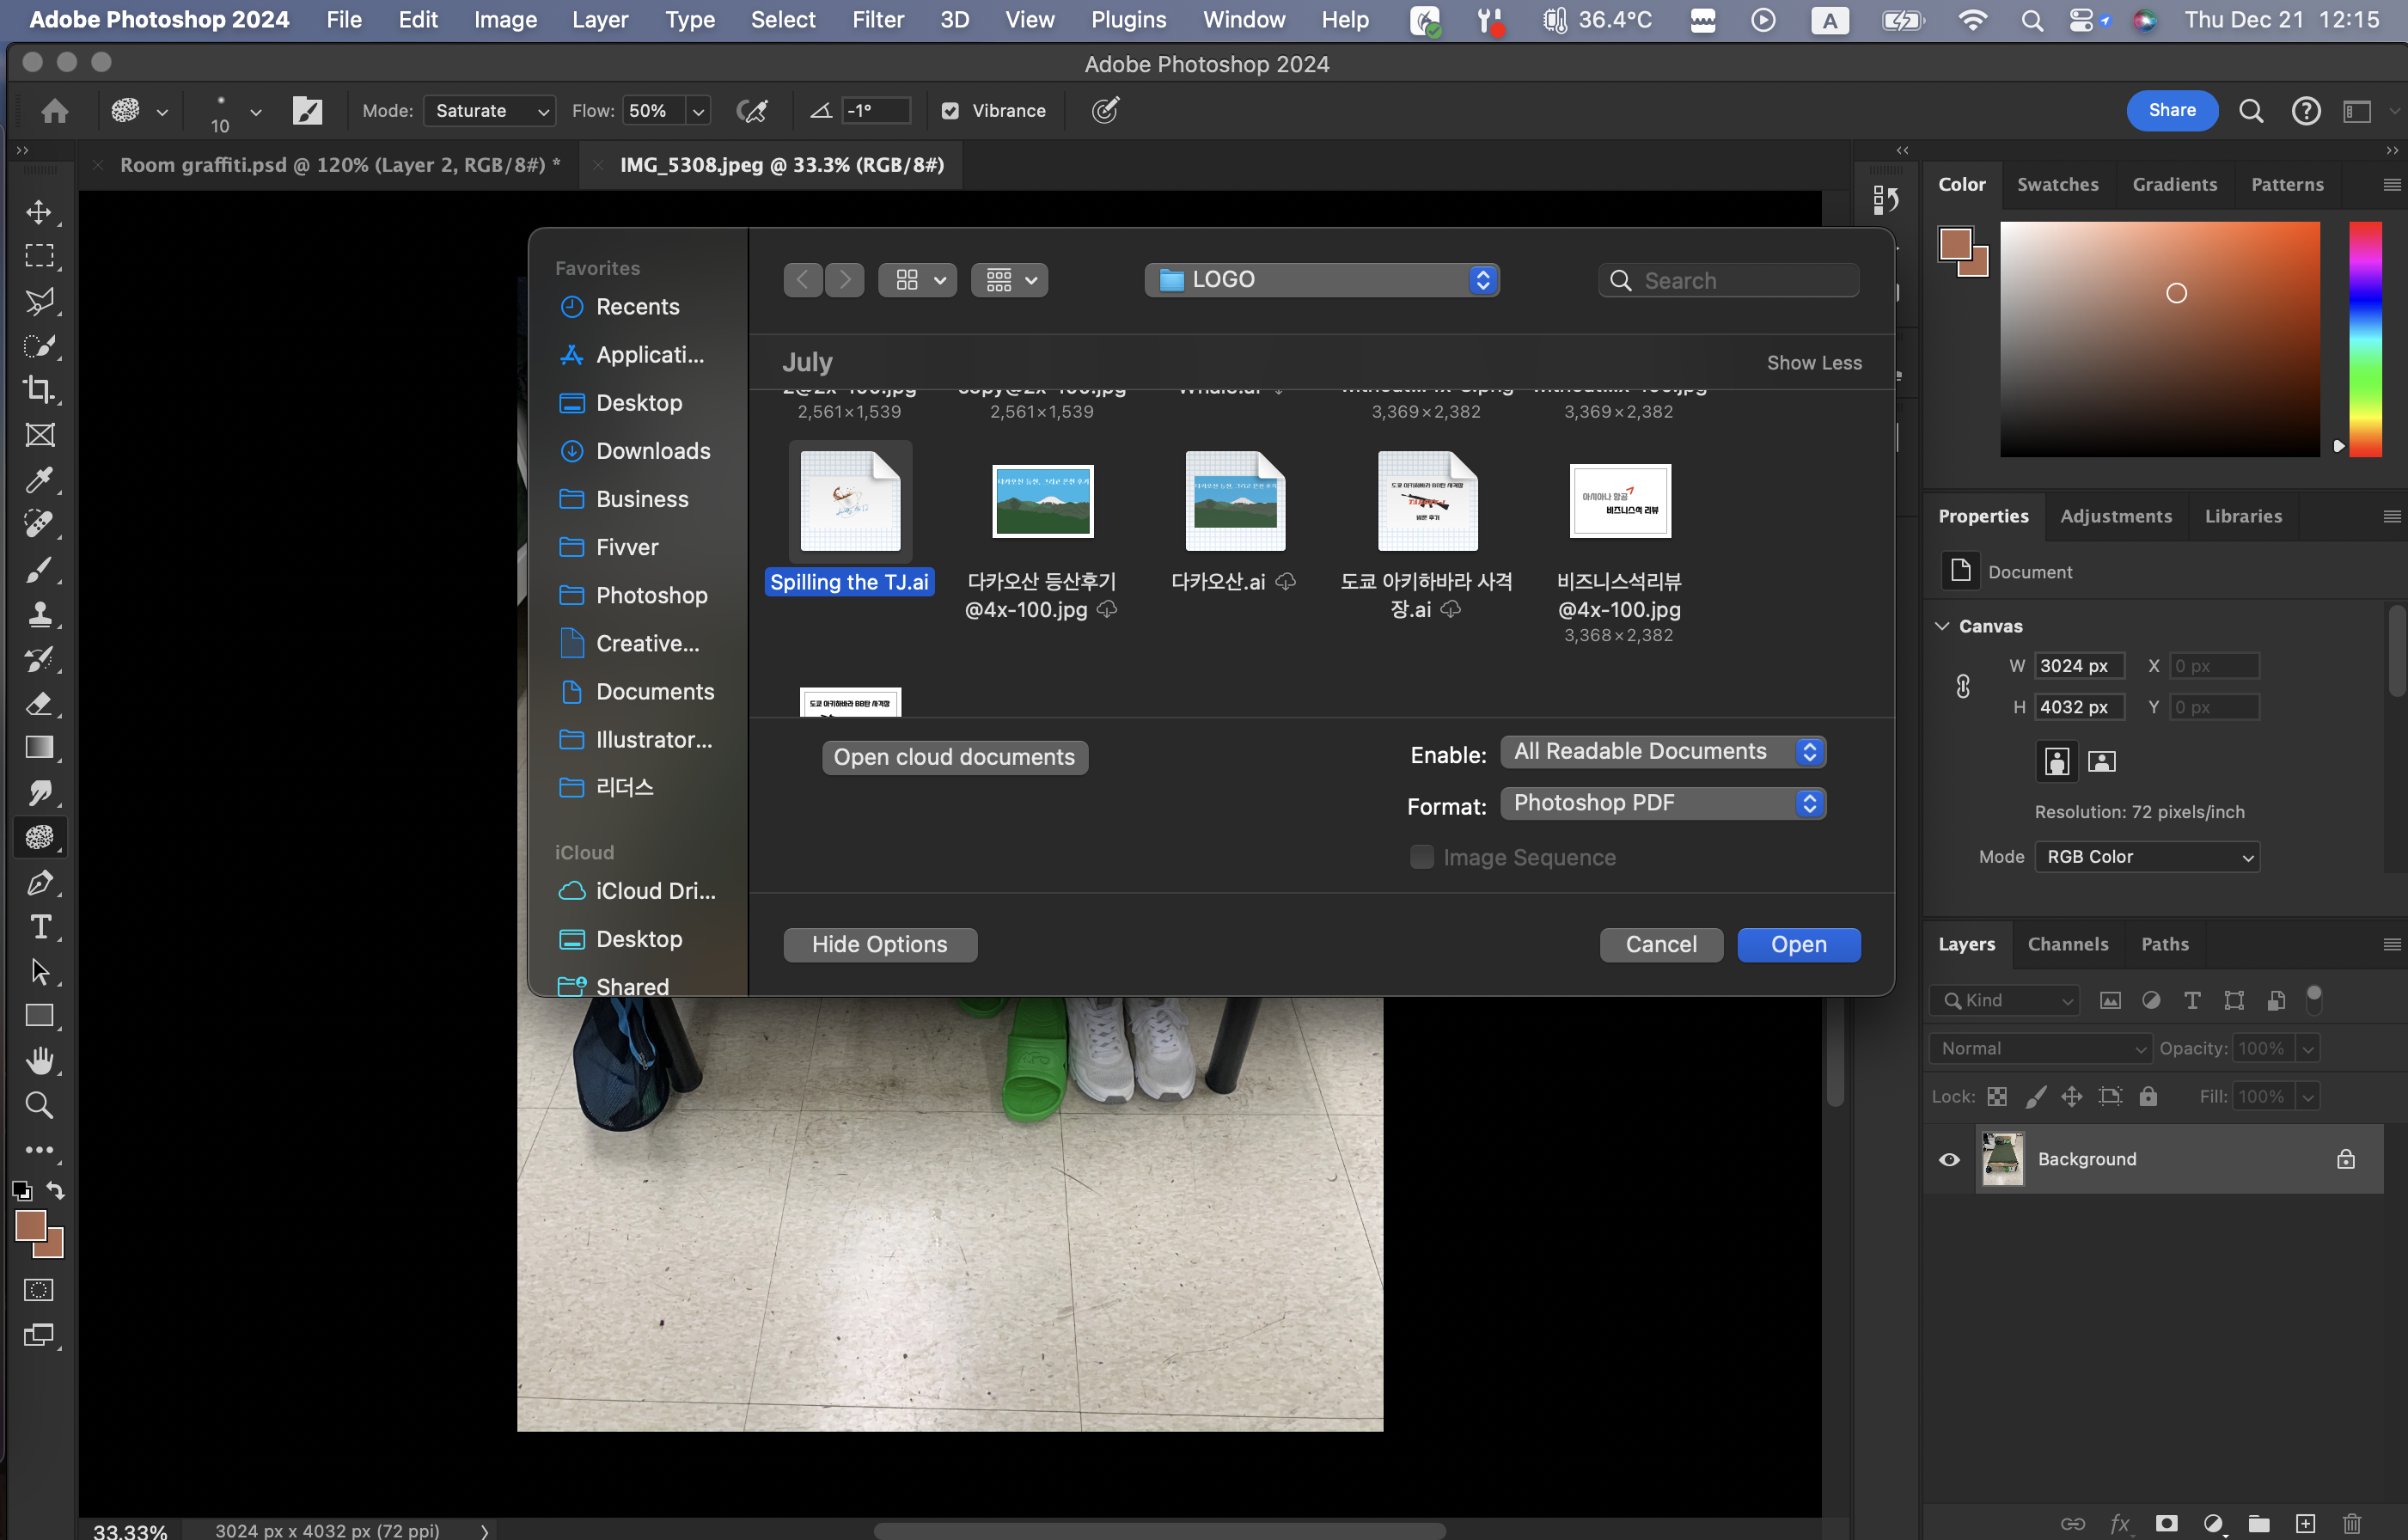Image resolution: width=2408 pixels, height=1540 pixels.
Task: Select the Crop tool
Action: point(39,390)
